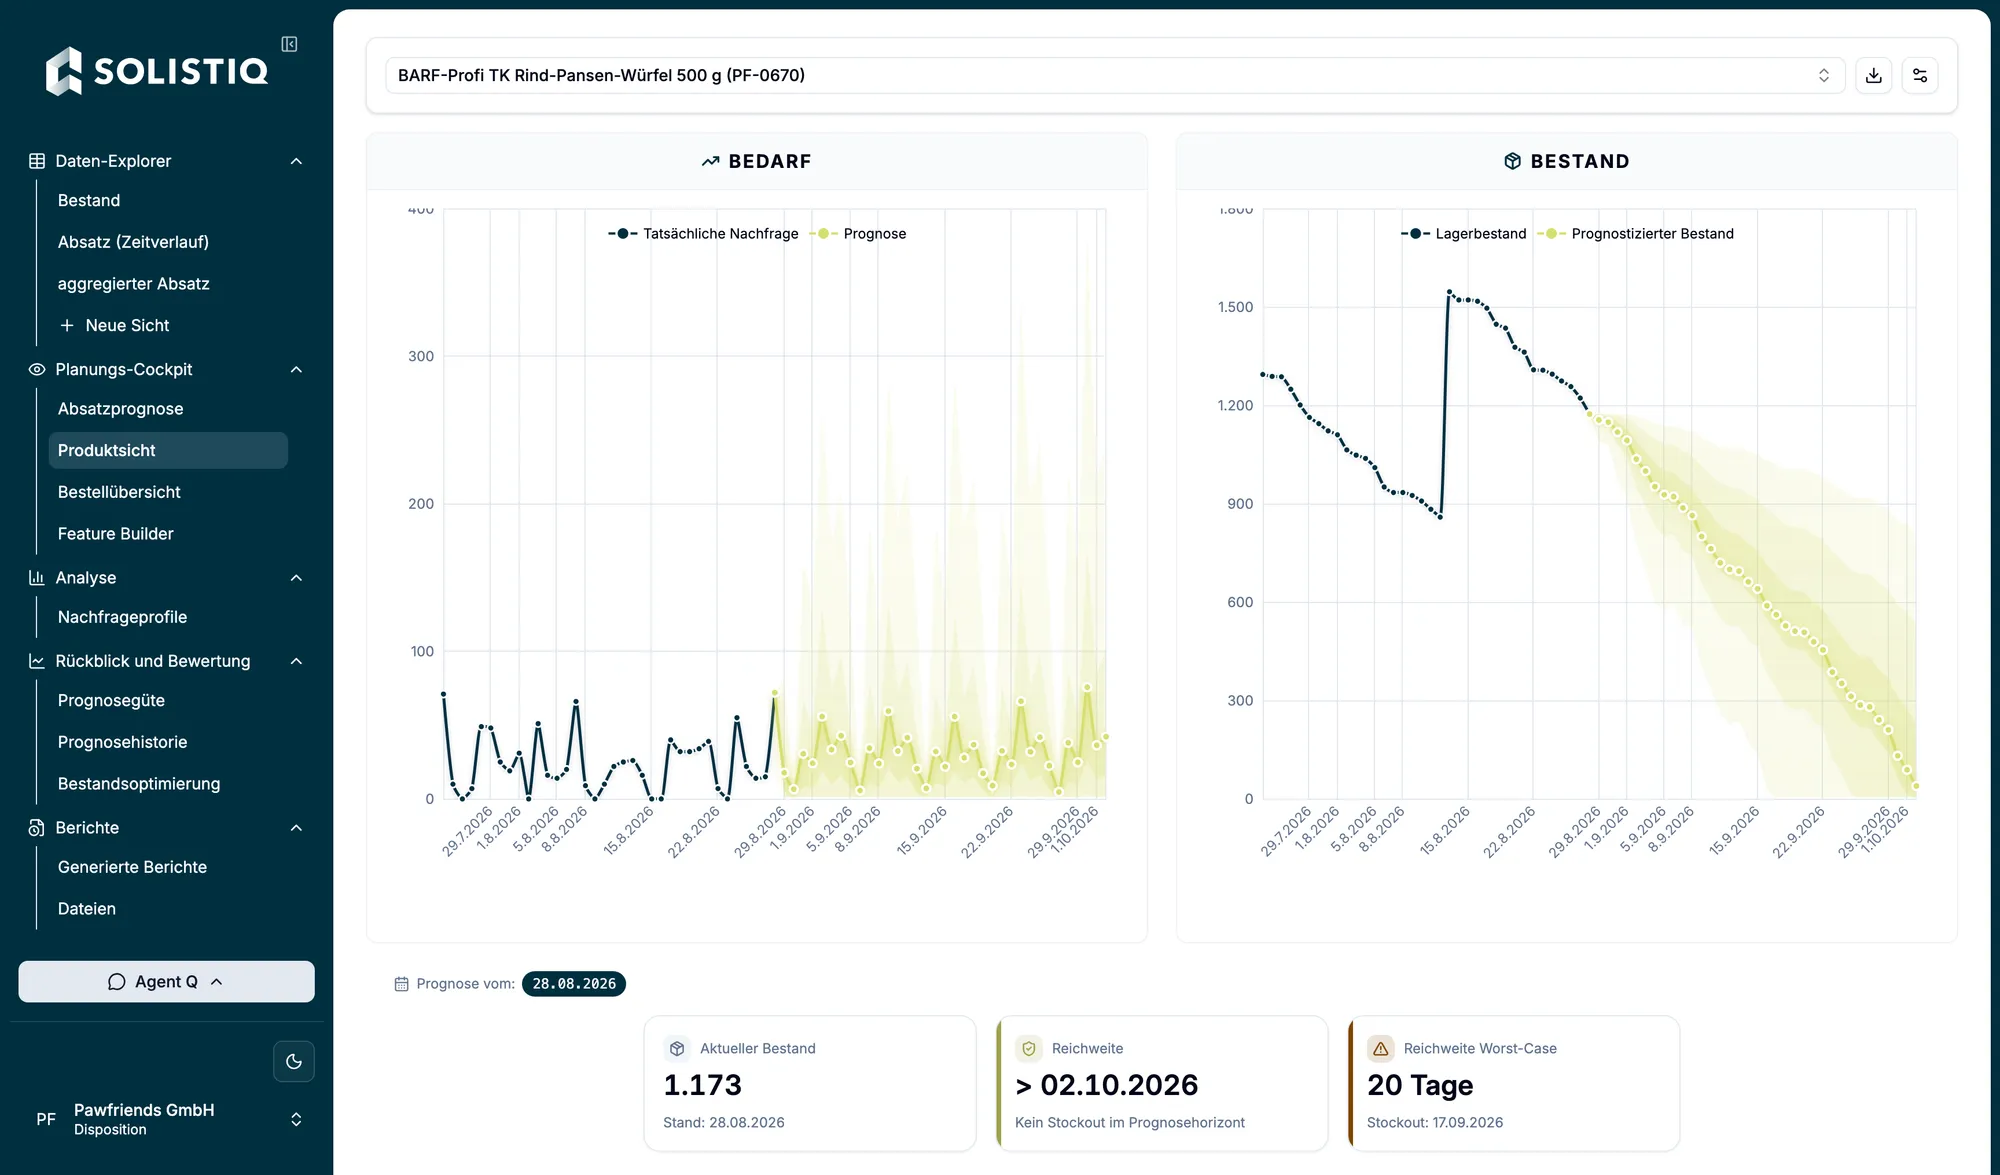Click the Daten-Explorer table icon
Viewport: 2000px width, 1175px height.
(37, 161)
